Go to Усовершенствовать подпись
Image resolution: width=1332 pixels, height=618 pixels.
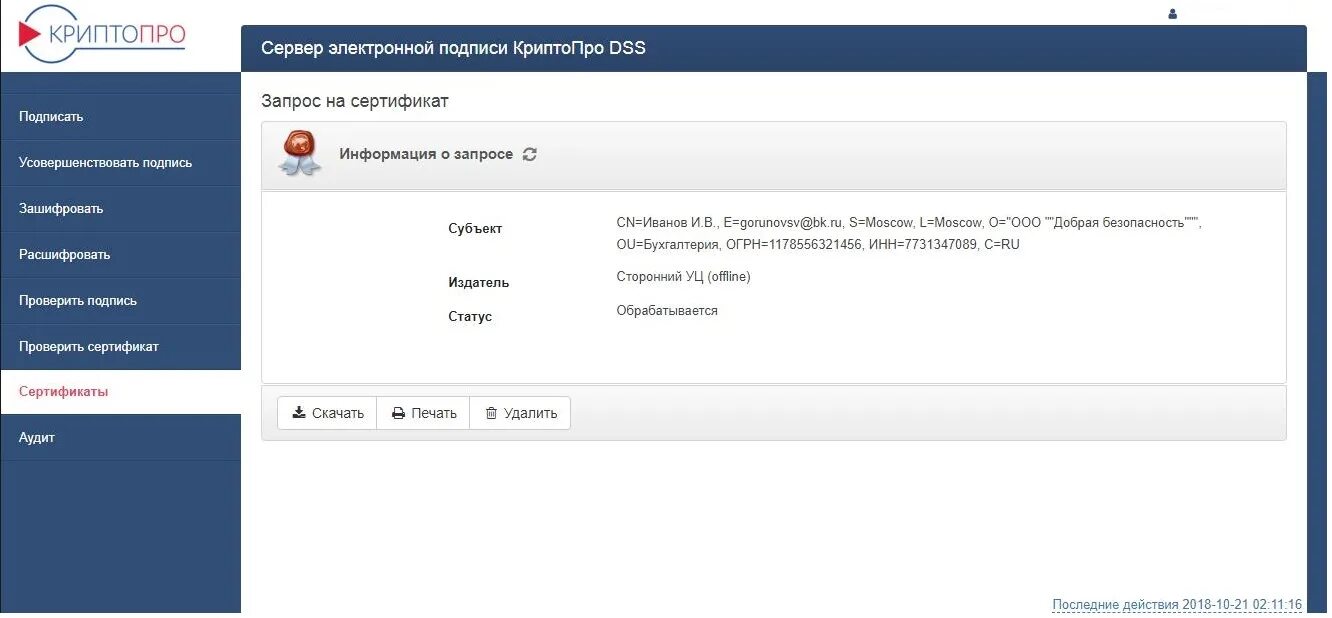click(x=120, y=163)
